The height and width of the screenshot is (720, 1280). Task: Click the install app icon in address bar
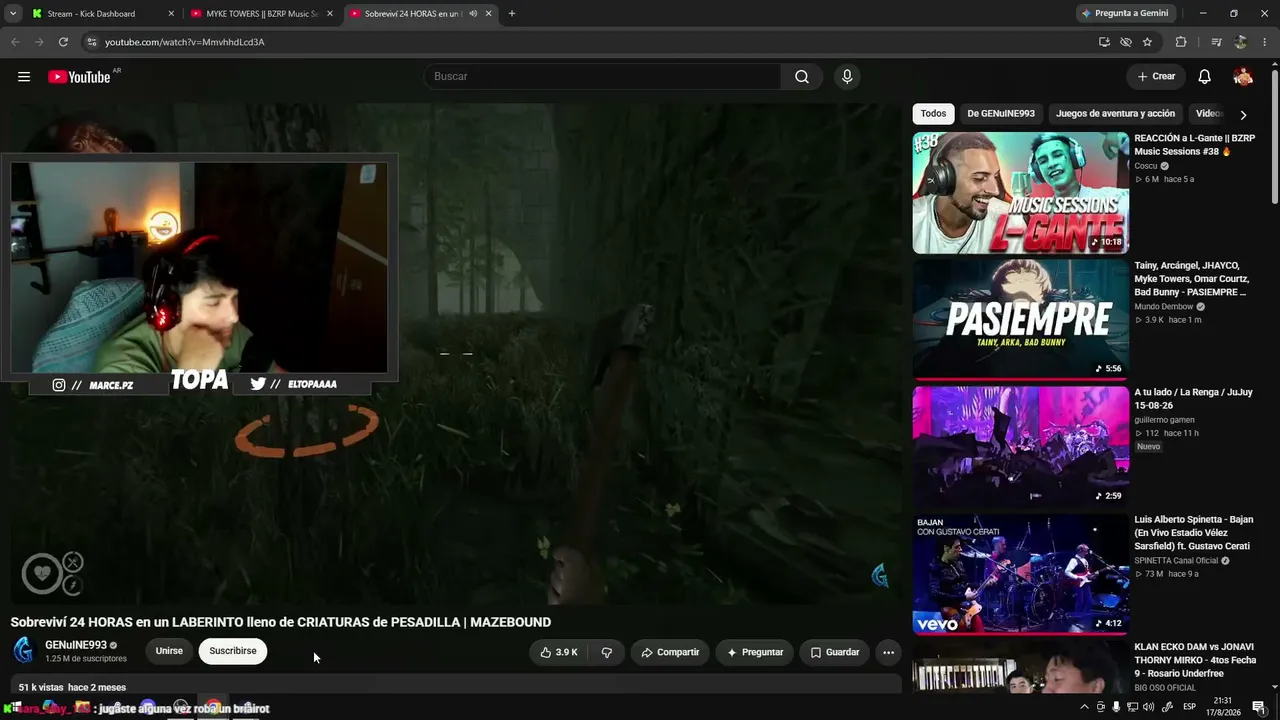point(1104,42)
